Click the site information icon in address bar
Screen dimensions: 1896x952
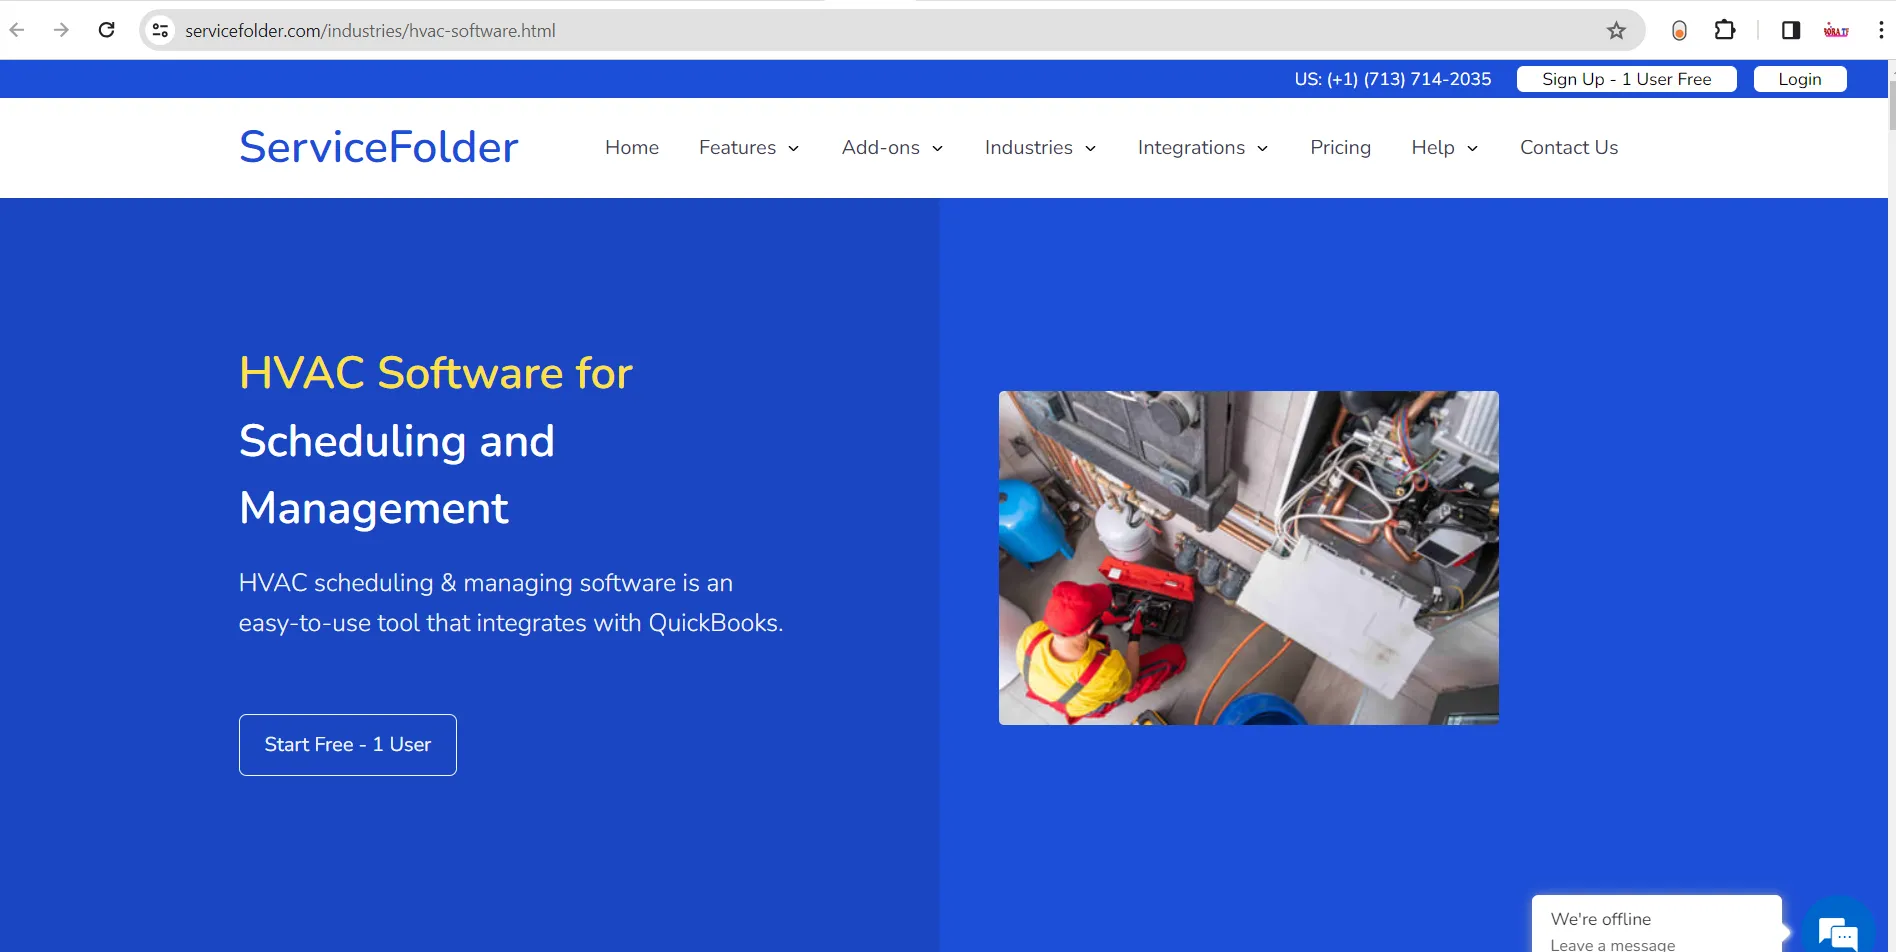160,30
